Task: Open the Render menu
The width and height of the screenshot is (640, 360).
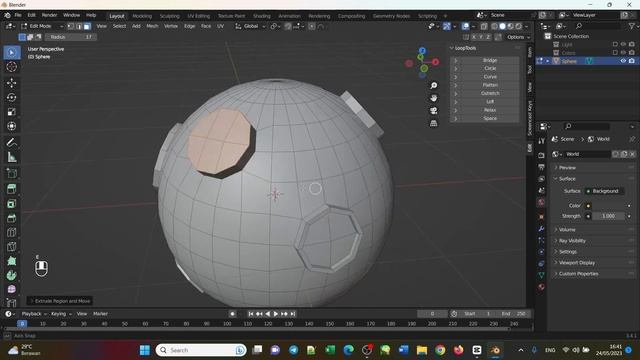Action: pos(49,15)
